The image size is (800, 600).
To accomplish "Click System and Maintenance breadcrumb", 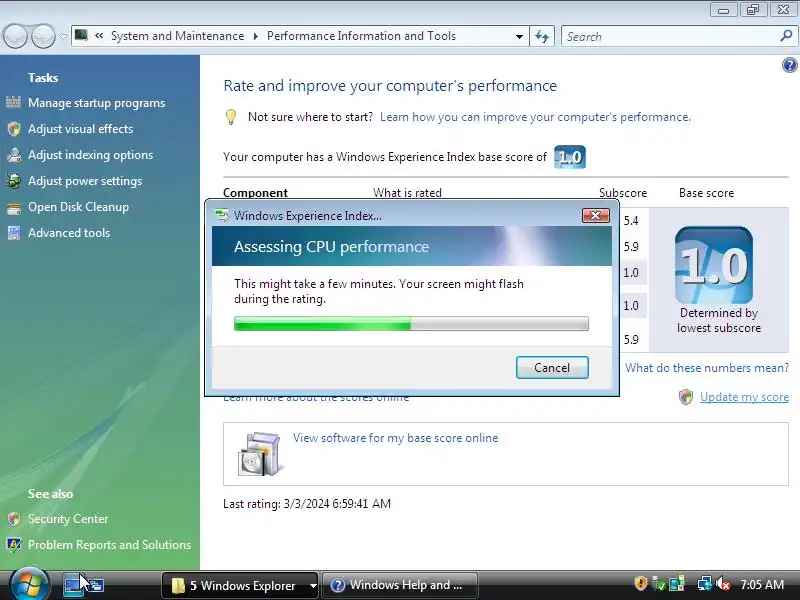I will click(x=178, y=36).
